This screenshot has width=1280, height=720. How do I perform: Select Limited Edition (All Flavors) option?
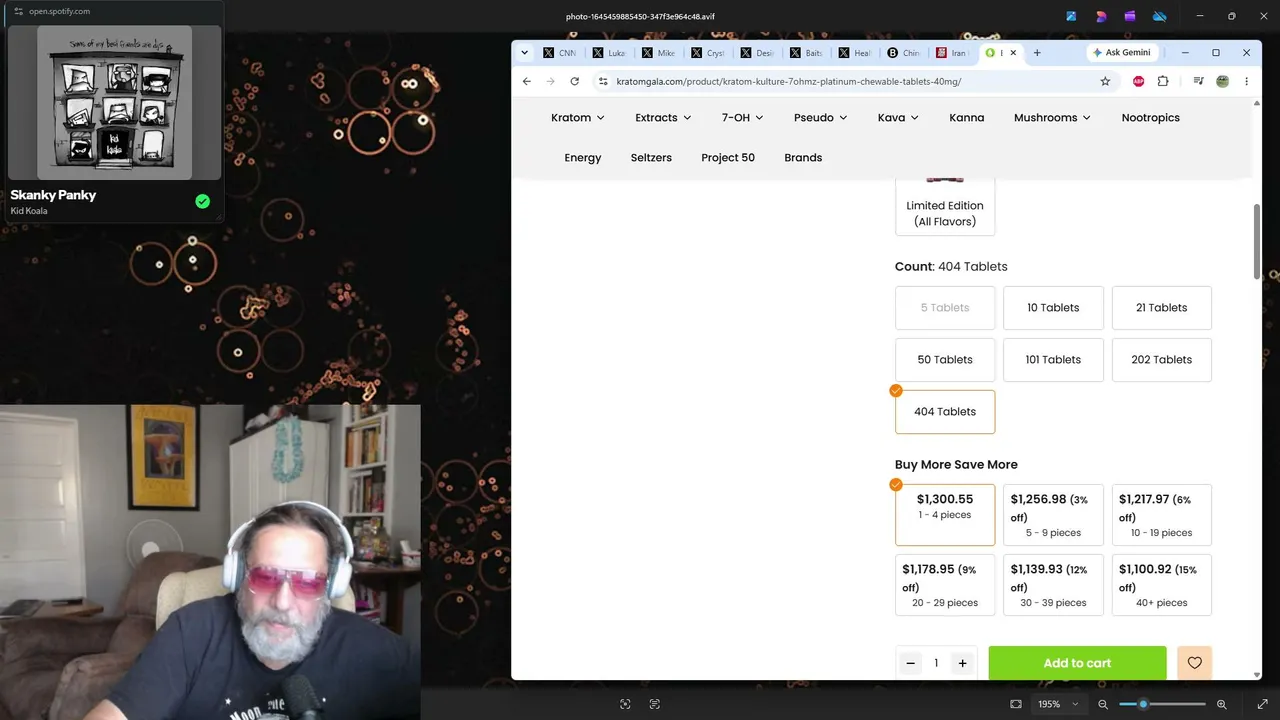[x=945, y=207]
